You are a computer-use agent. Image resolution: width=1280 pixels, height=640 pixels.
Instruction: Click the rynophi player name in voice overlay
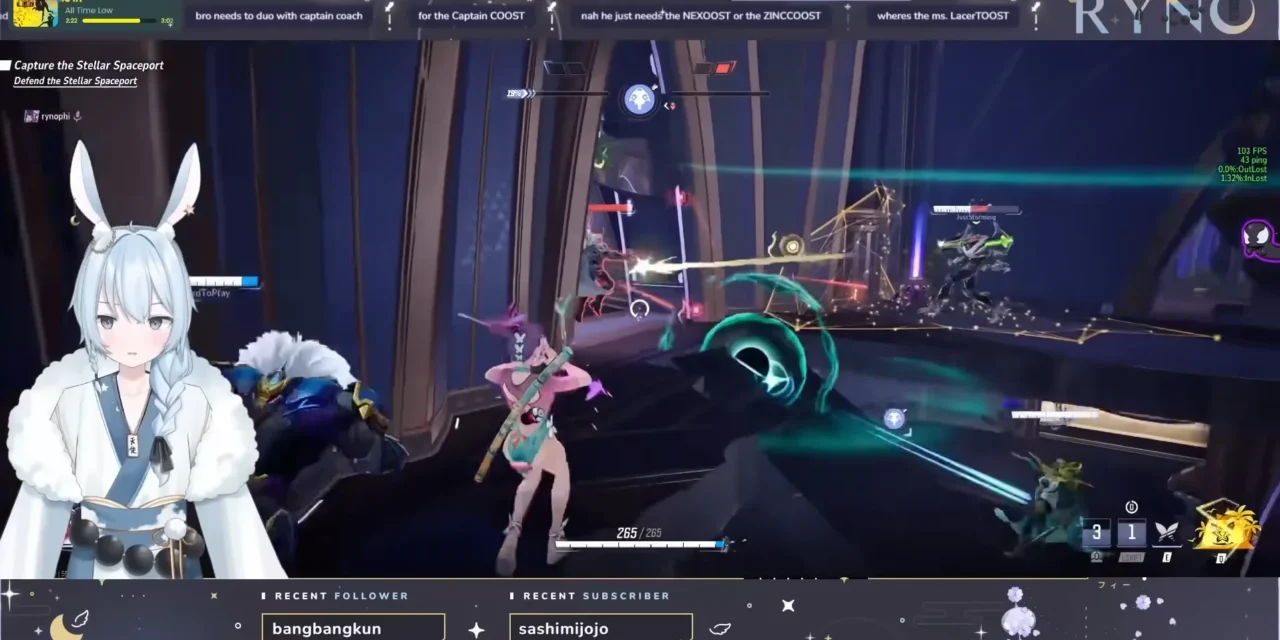[x=55, y=116]
